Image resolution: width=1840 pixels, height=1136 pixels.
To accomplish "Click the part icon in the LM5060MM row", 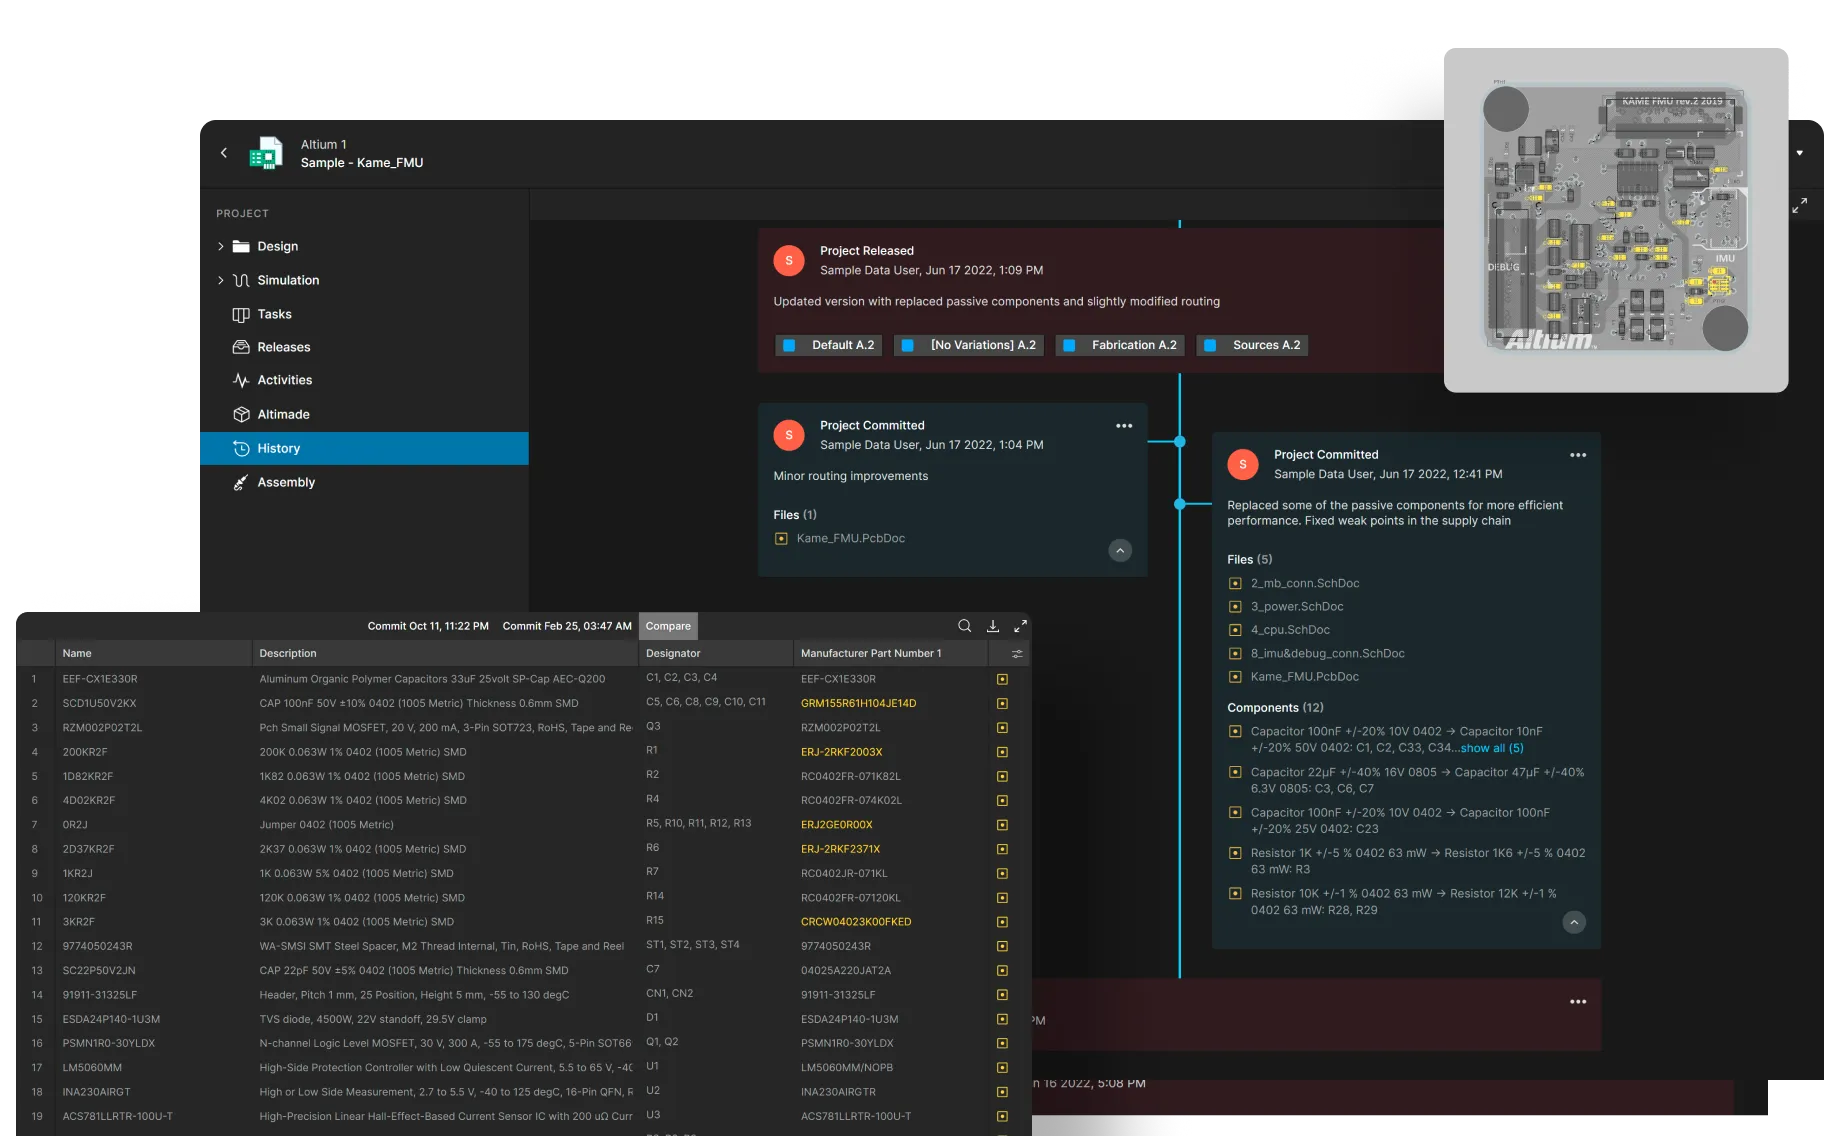I will pos(1002,1069).
